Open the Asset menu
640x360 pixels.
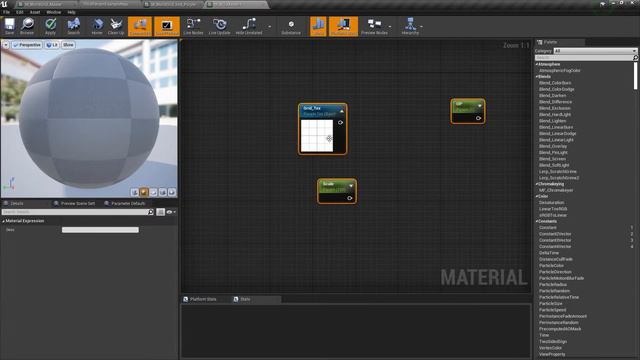point(35,12)
